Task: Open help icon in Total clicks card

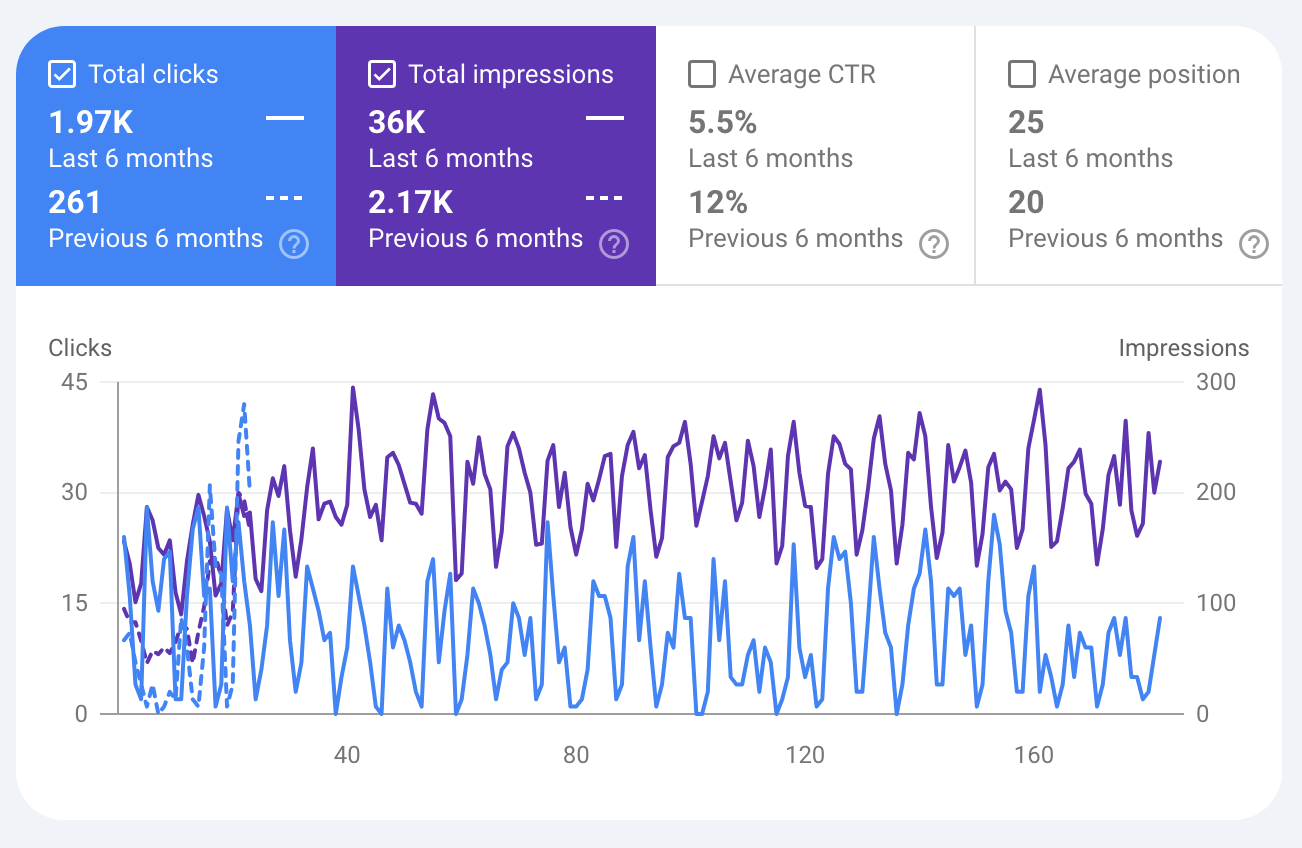Action: point(293,244)
